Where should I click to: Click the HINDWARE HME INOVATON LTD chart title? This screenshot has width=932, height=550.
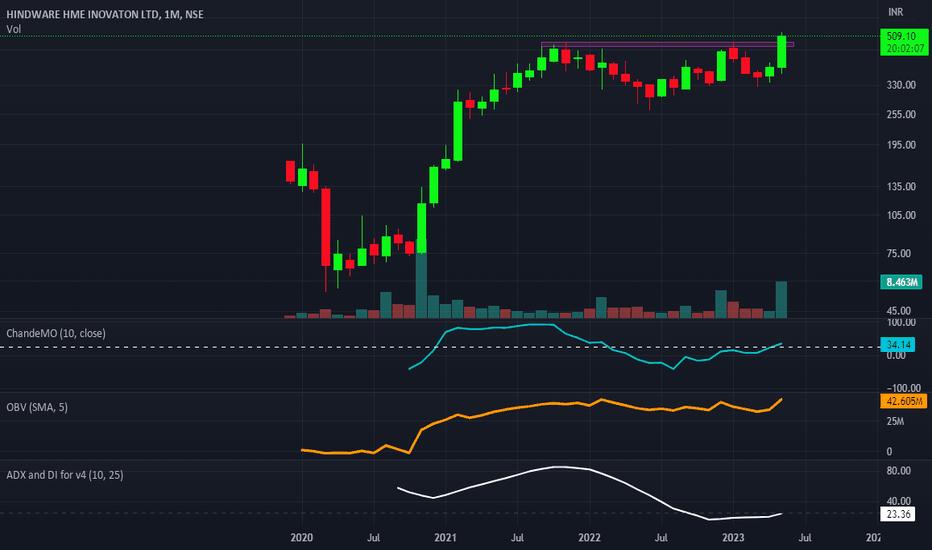105,14
